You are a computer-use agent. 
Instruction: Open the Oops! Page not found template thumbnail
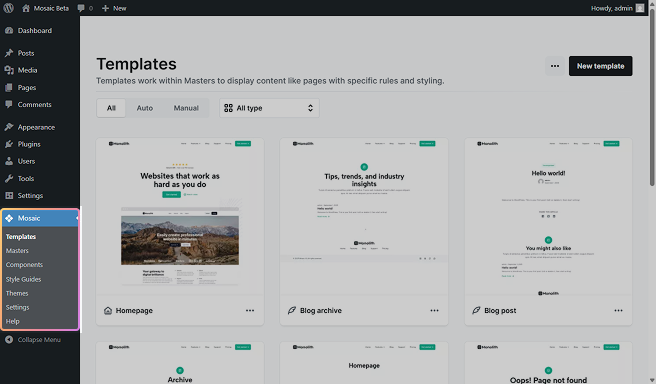(548, 363)
